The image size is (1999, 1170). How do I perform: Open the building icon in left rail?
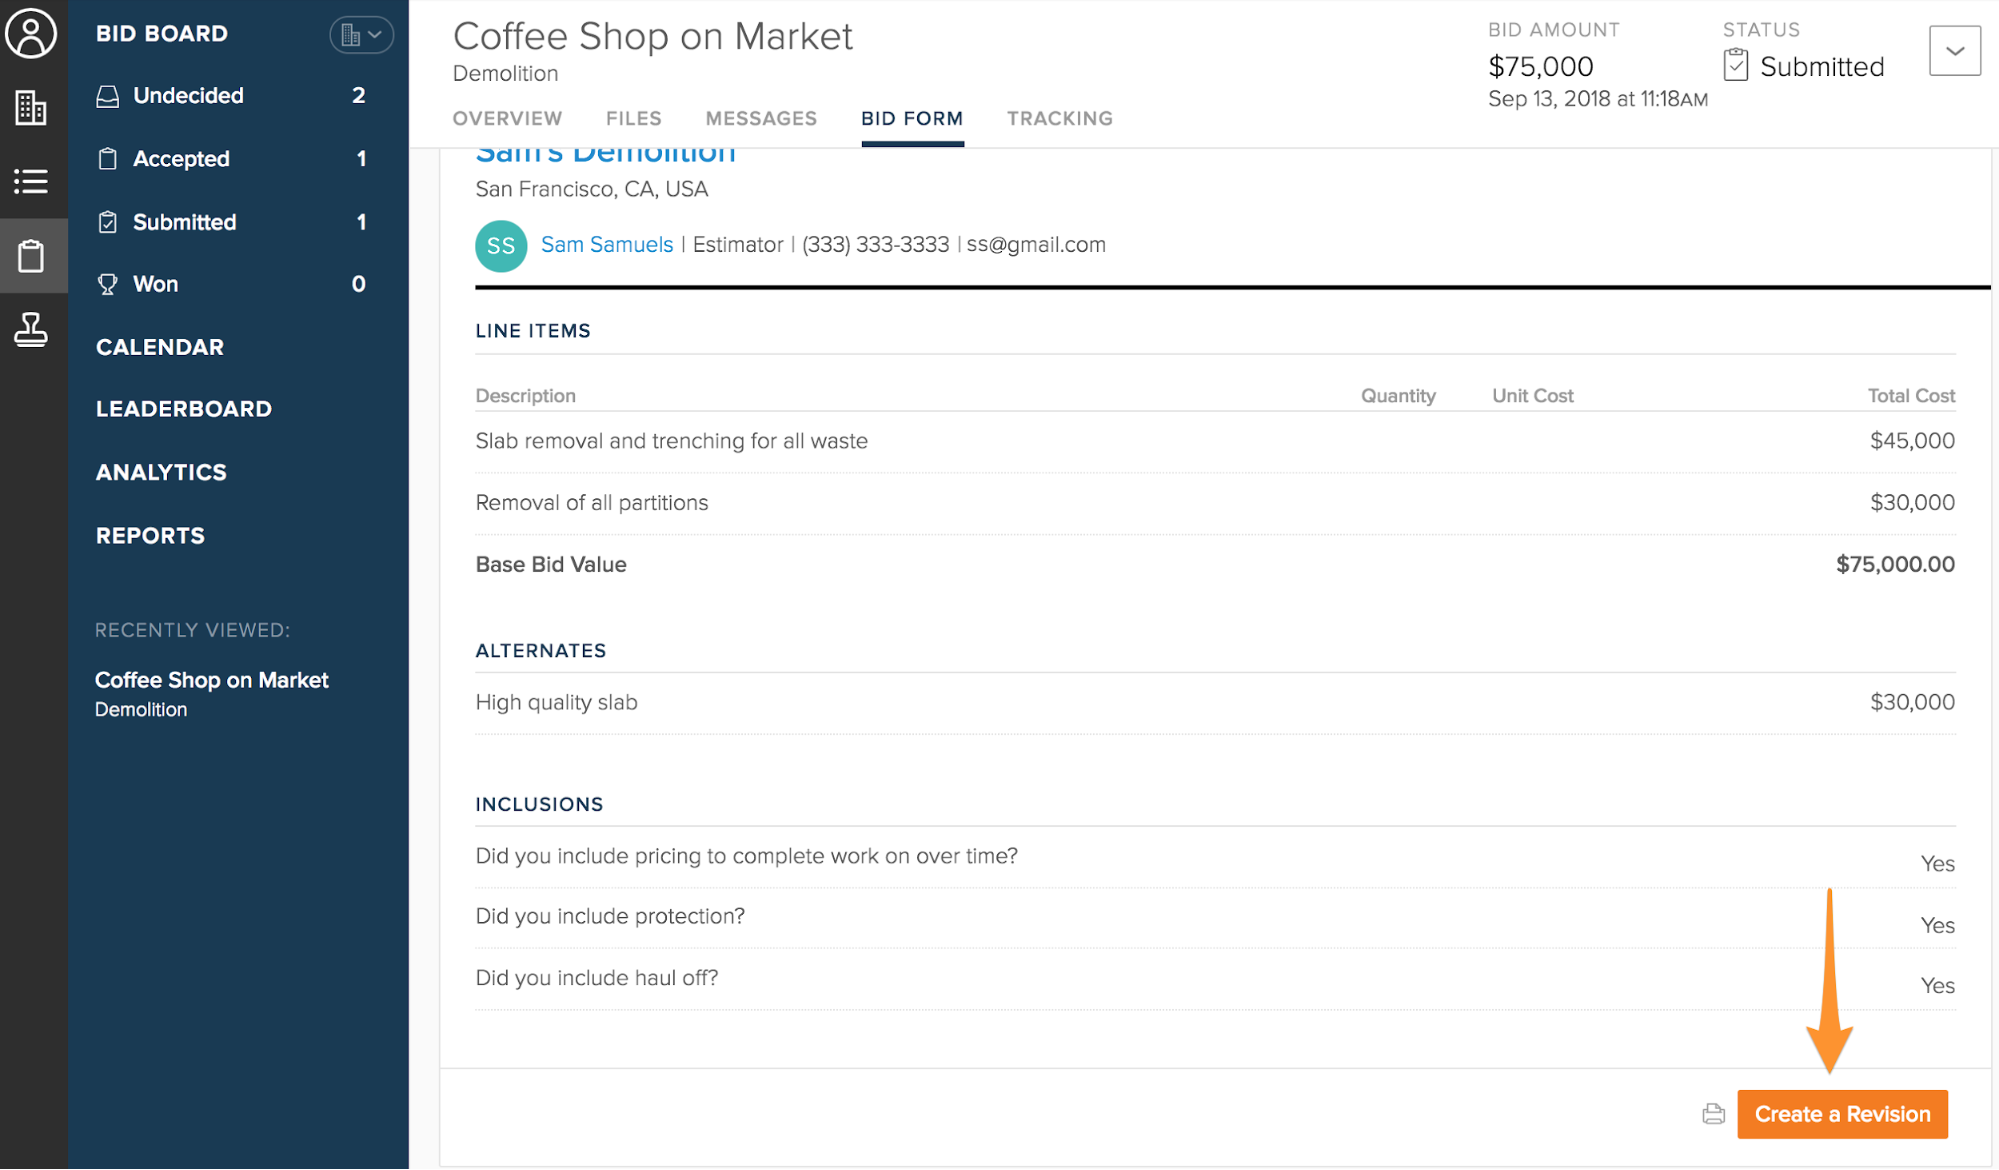tap(31, 107)
